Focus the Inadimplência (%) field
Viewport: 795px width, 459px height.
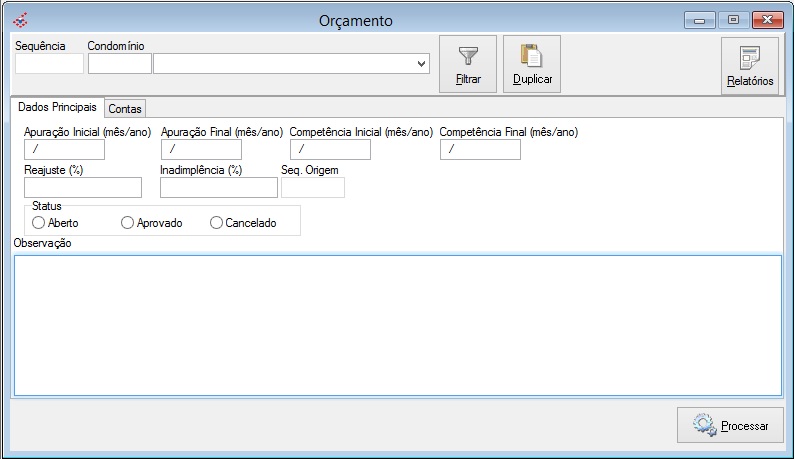[218, 187]
